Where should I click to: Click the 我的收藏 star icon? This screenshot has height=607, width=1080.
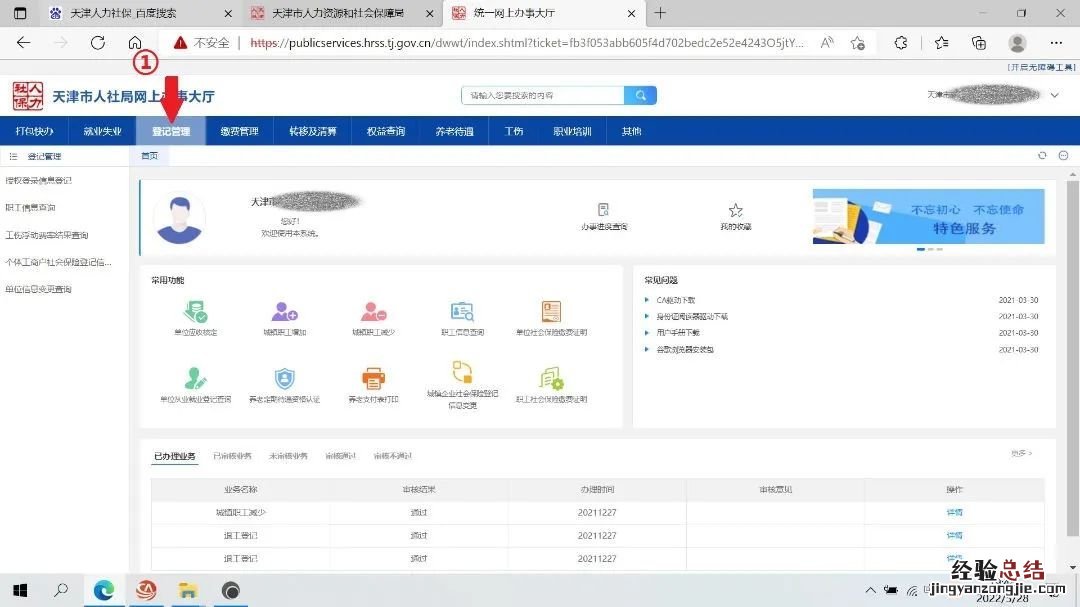tap(735, 211)
